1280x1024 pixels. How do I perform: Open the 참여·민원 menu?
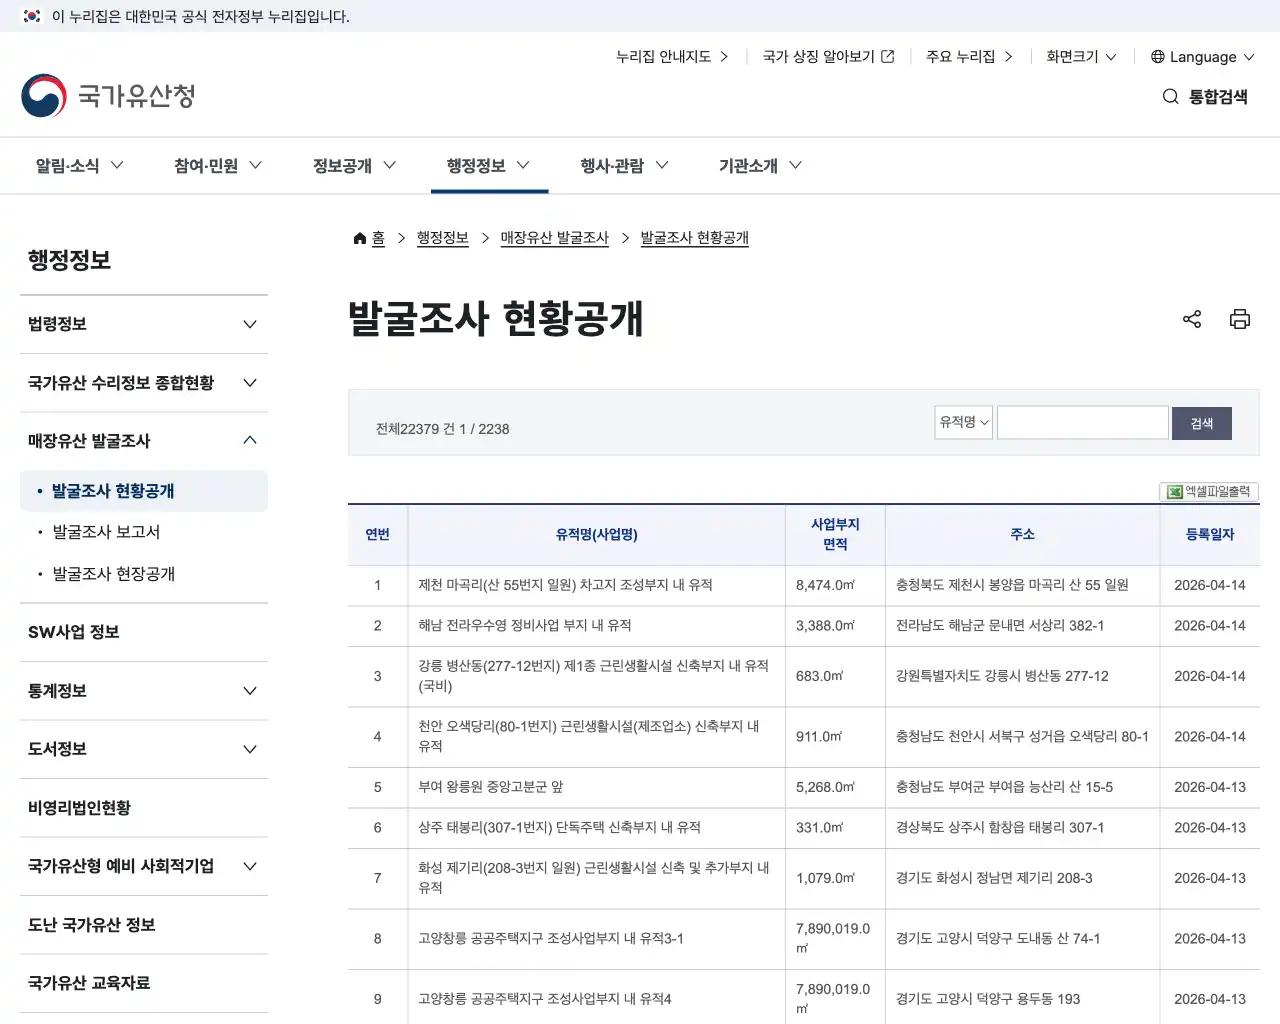point(218,166)
